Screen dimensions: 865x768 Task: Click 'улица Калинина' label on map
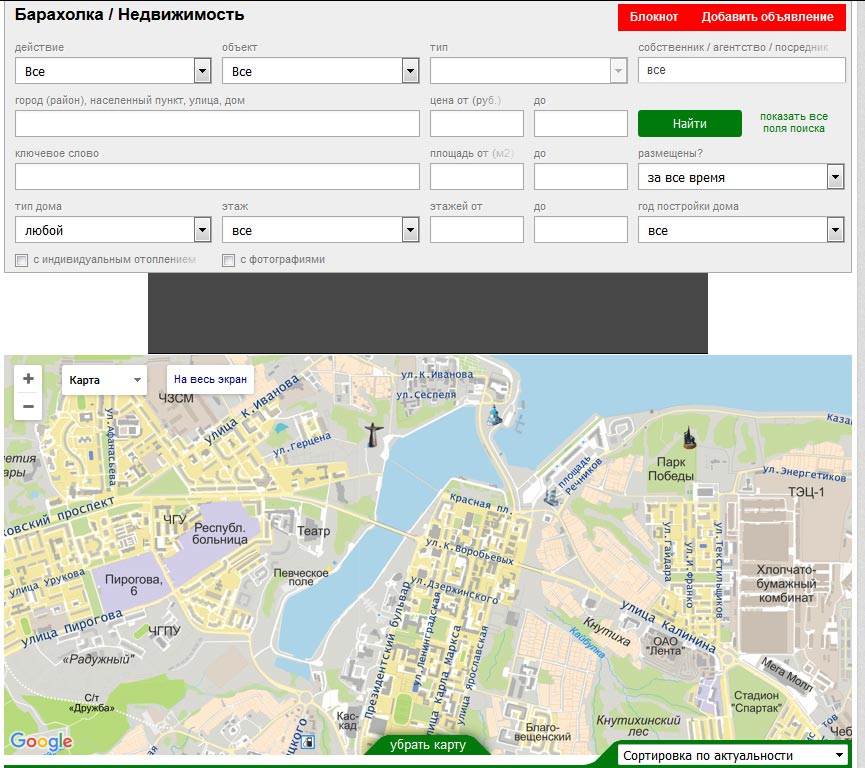[x=668, y=627]
